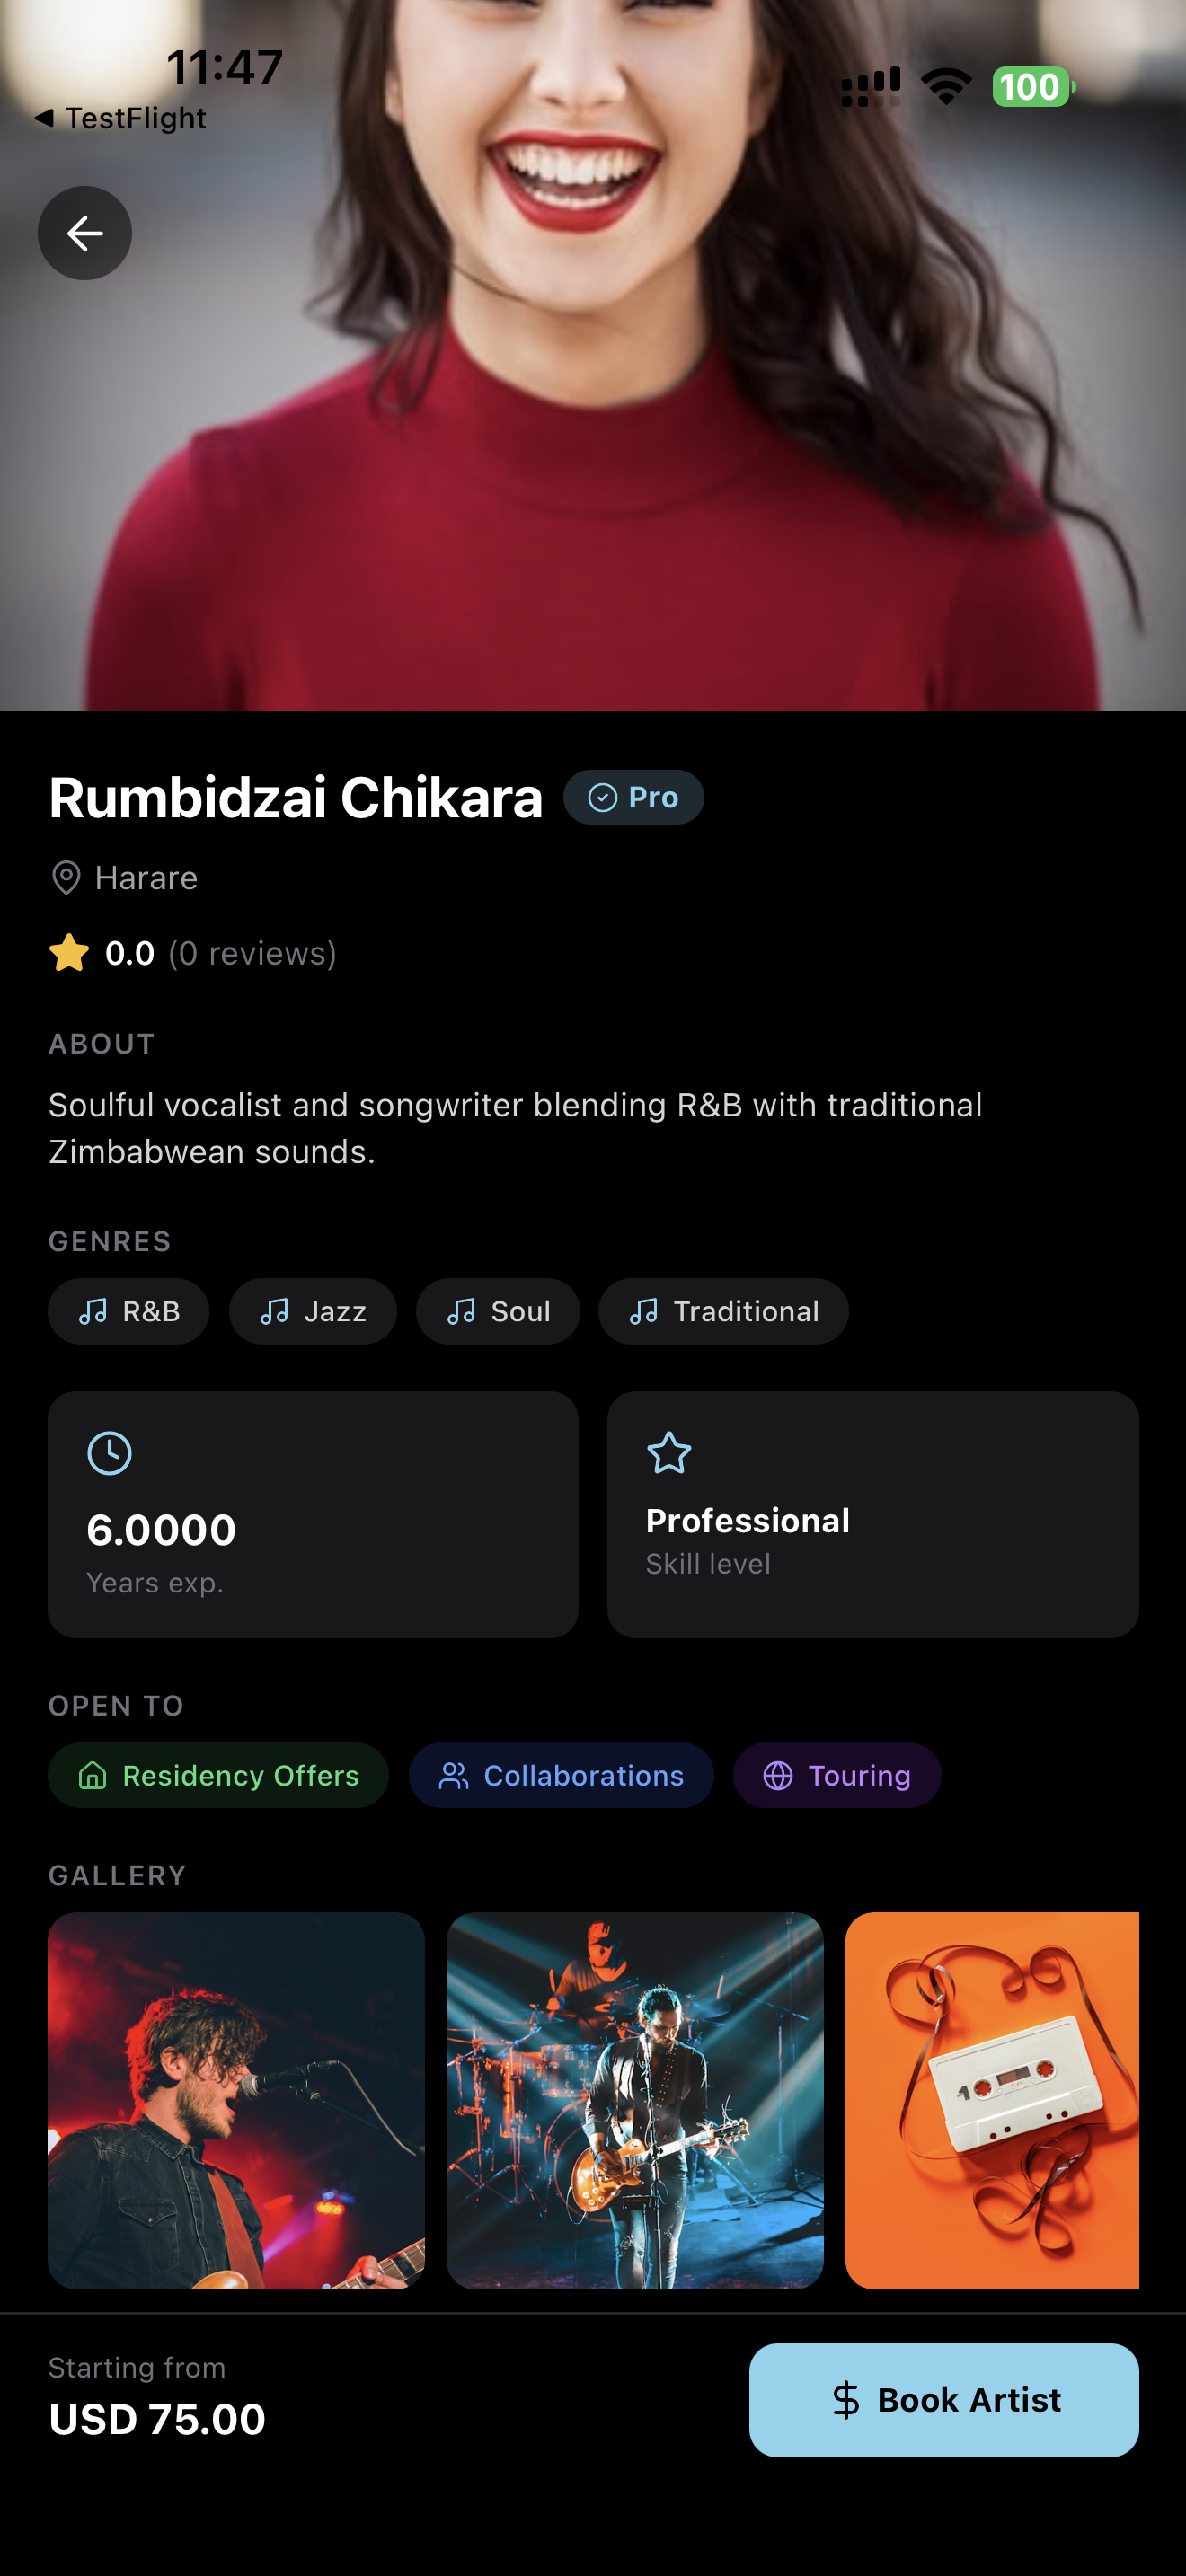Tap the Collaborations tag
The width and height of the screenshot is (1186, 2576).
point(561,1775)
